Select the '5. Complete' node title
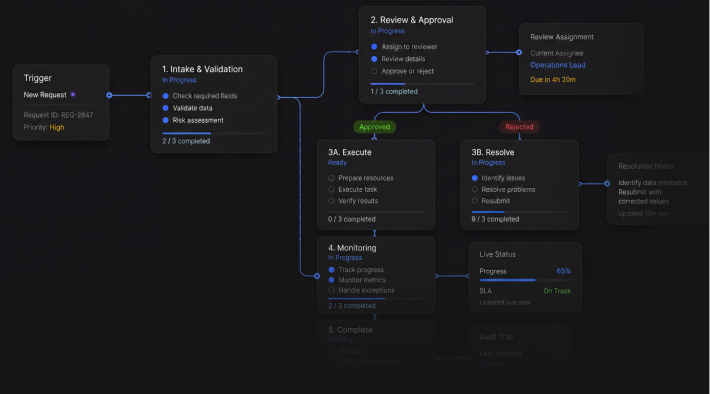710x394 pixels. (x=350, y=330)
